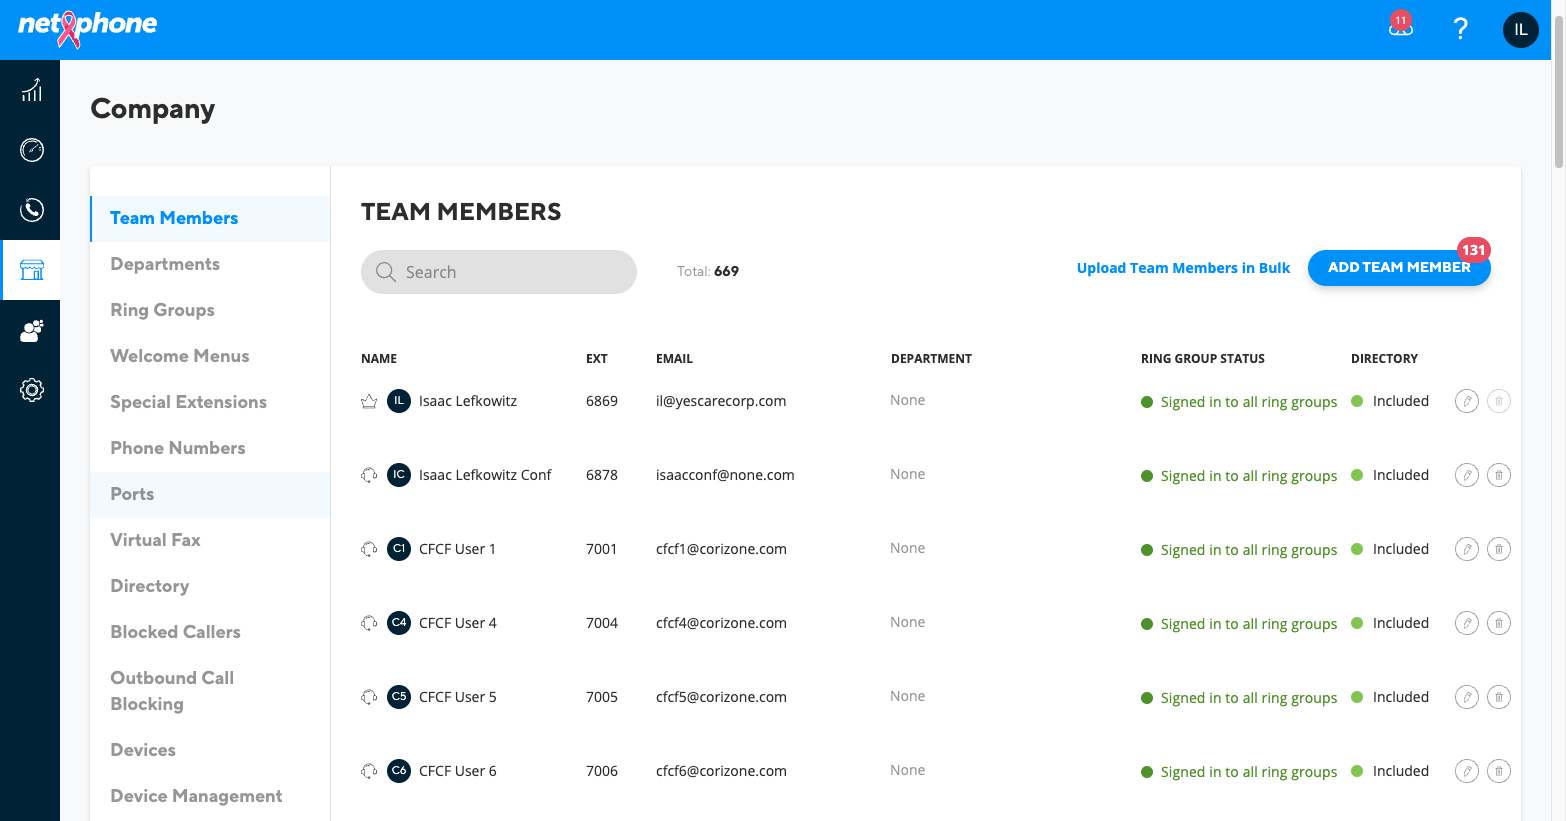
Task: Click the crown icon beside Isaac Lefkowitz
Action: tap(369, 401)
